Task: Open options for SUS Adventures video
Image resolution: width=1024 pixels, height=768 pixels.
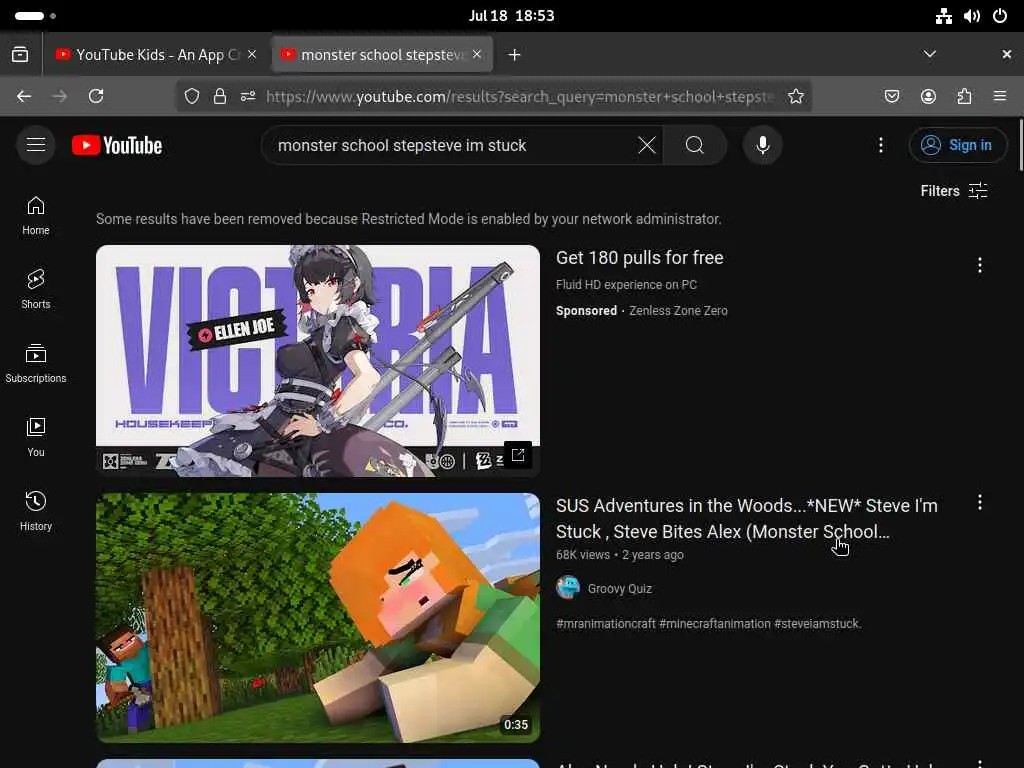Action: point(980,502)
